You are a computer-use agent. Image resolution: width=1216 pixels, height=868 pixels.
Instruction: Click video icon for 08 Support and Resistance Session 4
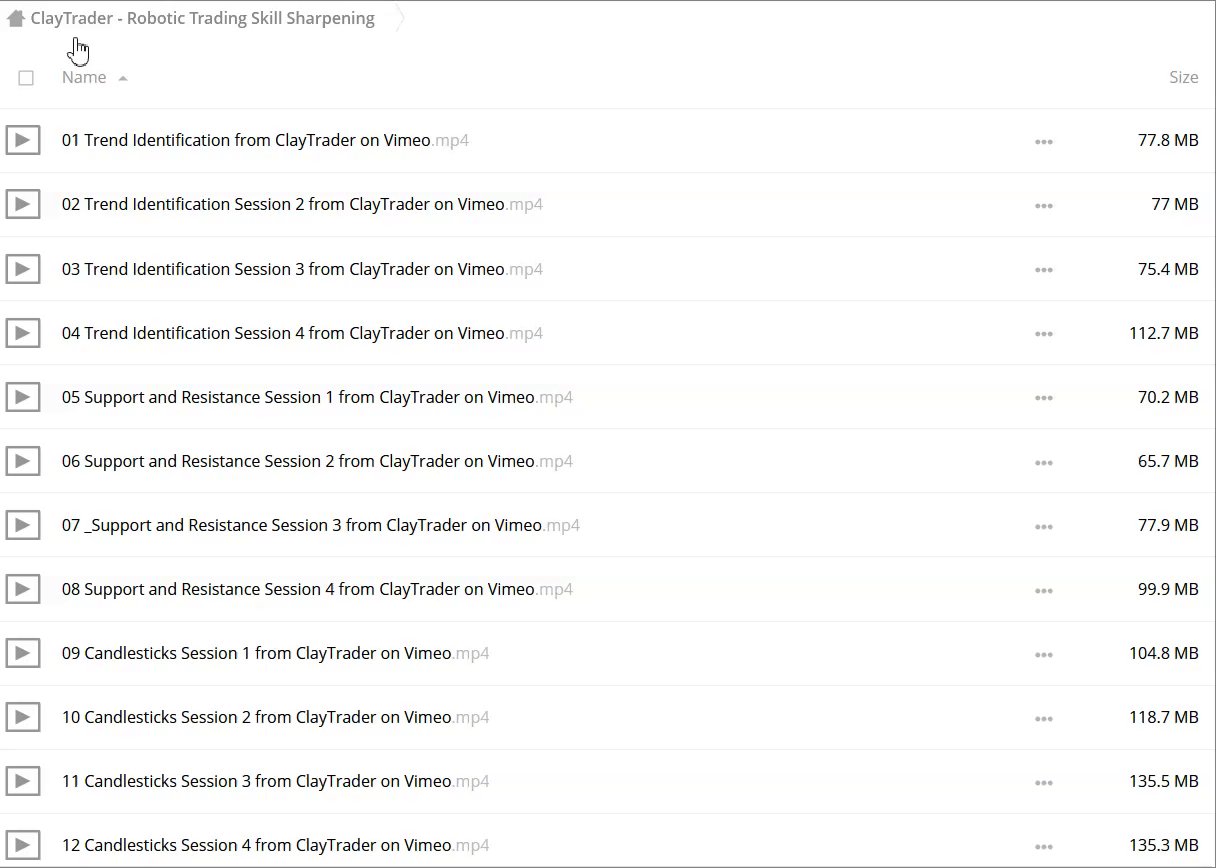[x=23, y=589]
